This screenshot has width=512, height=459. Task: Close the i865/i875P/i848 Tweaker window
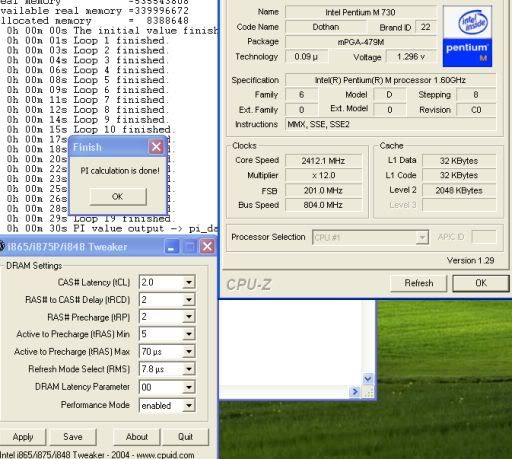207,247
